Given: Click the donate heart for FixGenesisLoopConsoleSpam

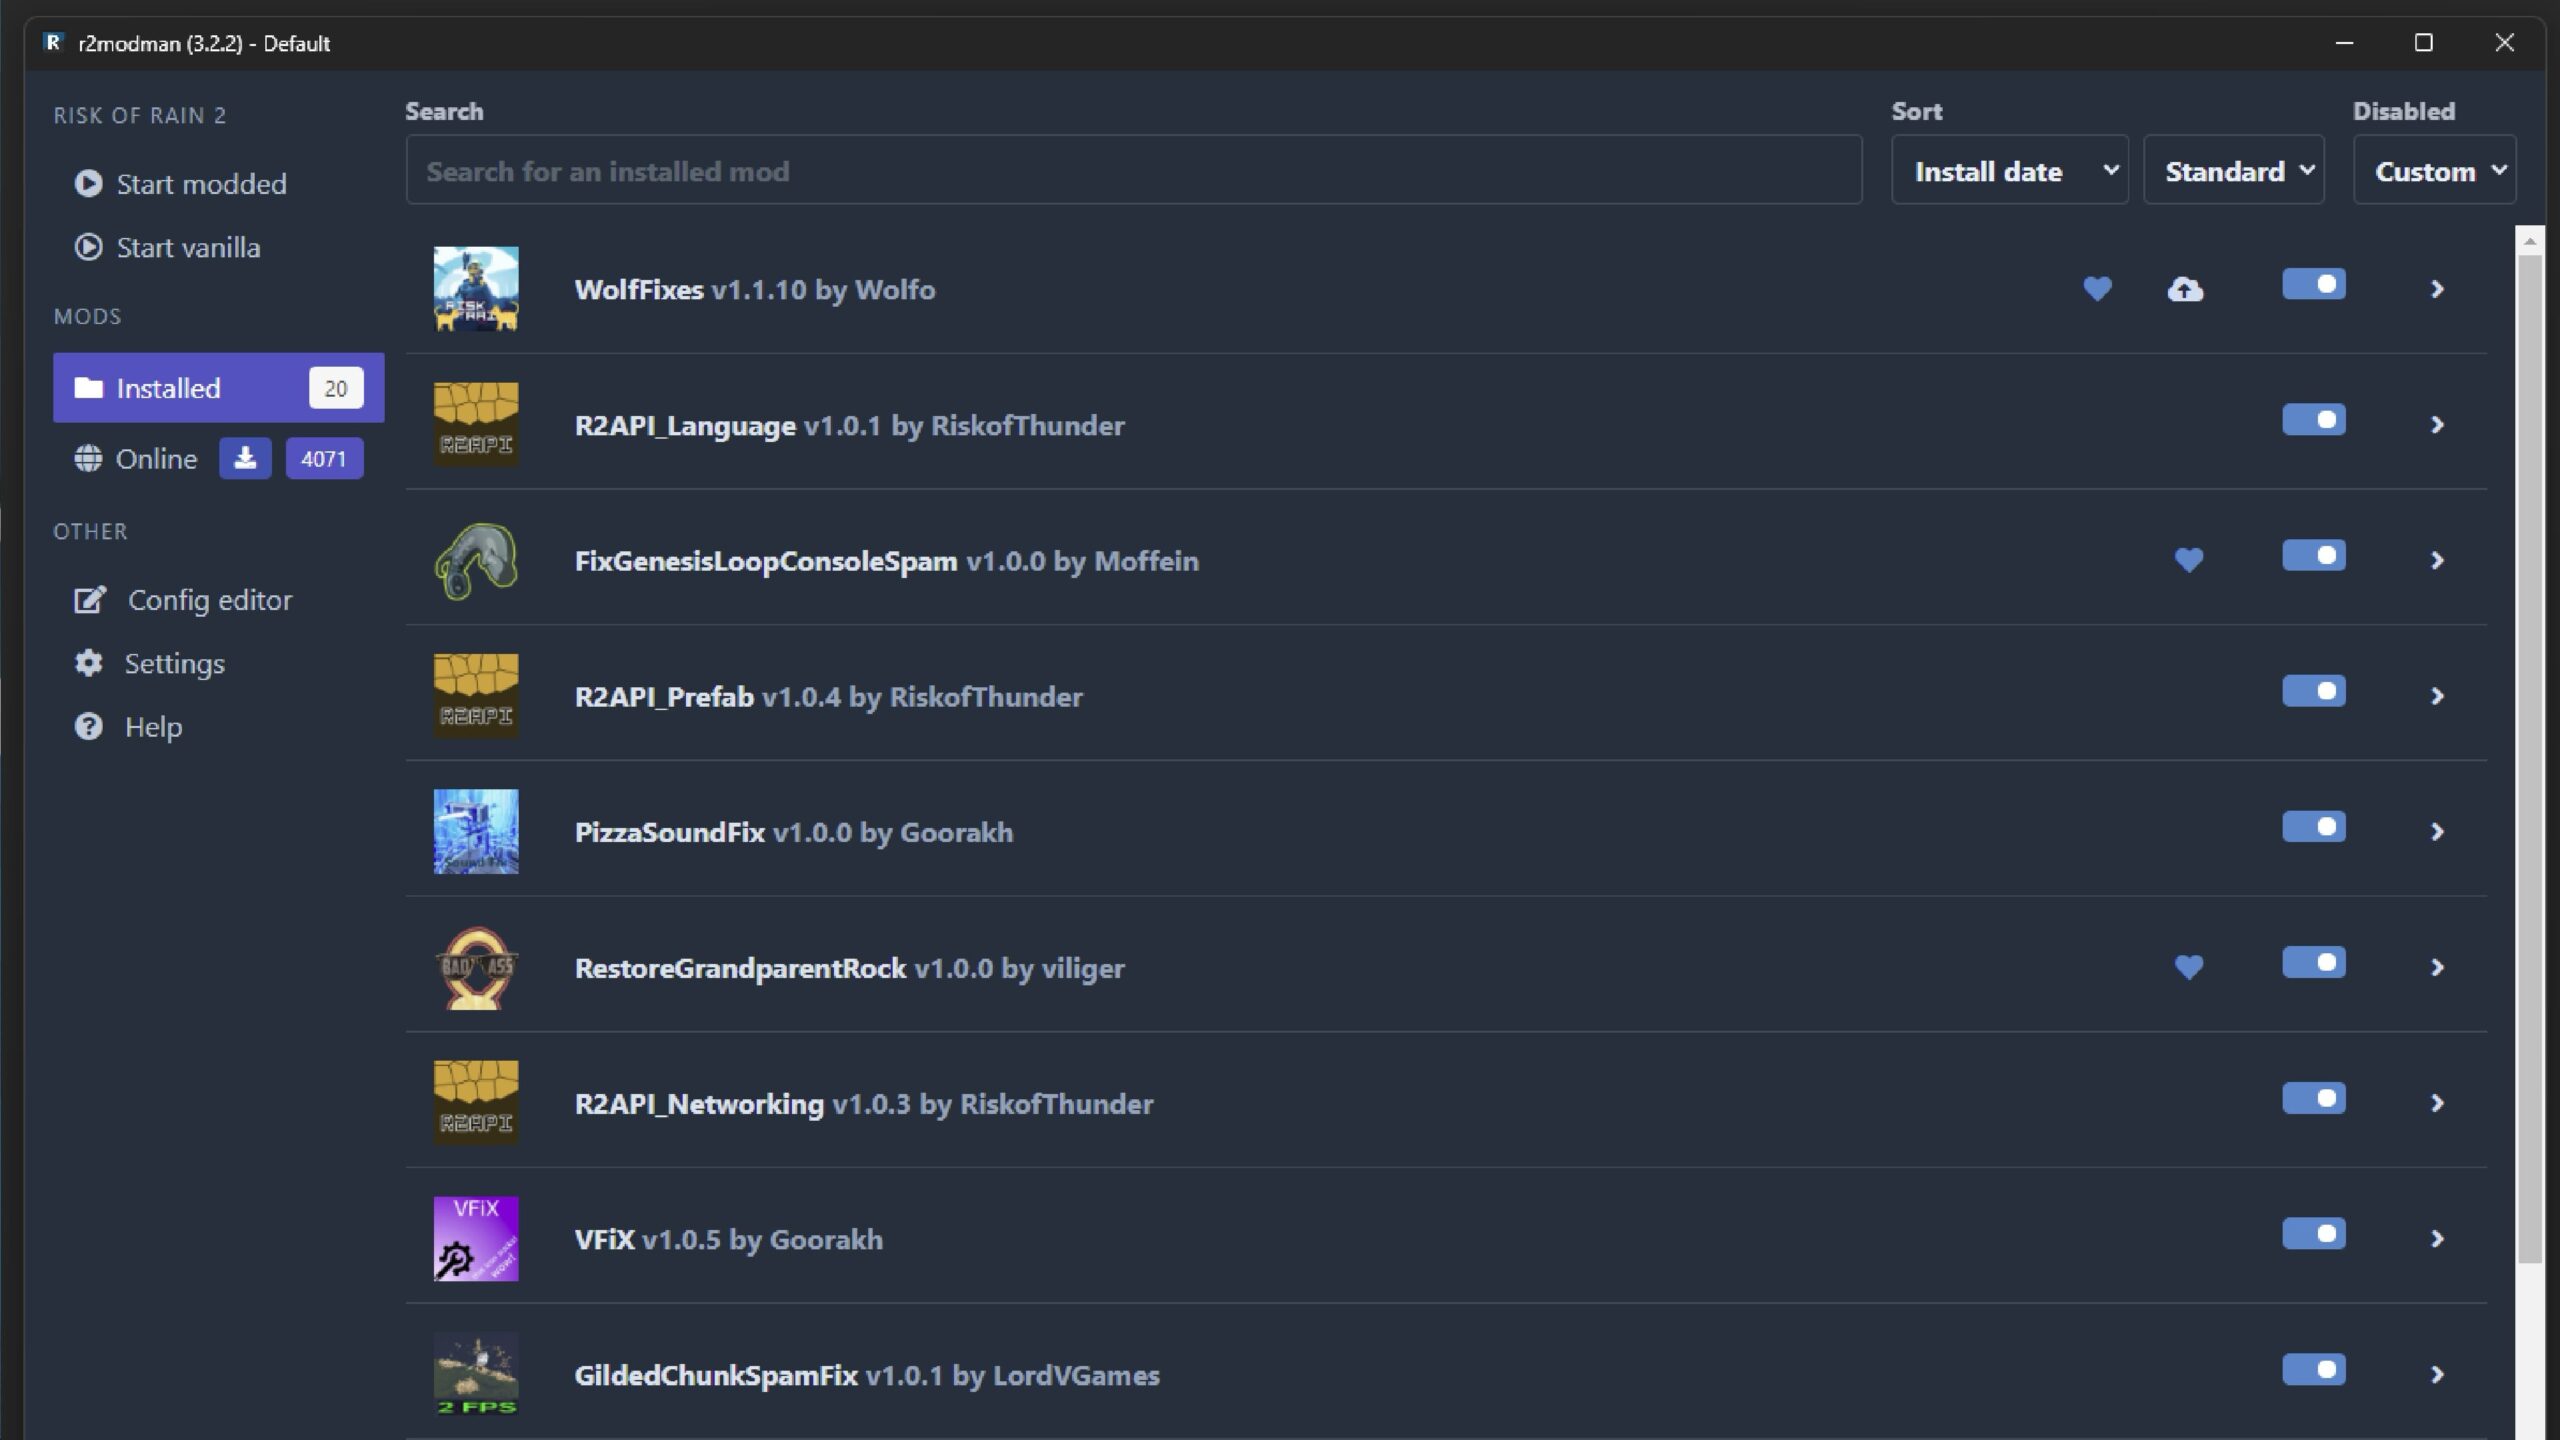Looking at the screenshot, I should coord(2189,560).
